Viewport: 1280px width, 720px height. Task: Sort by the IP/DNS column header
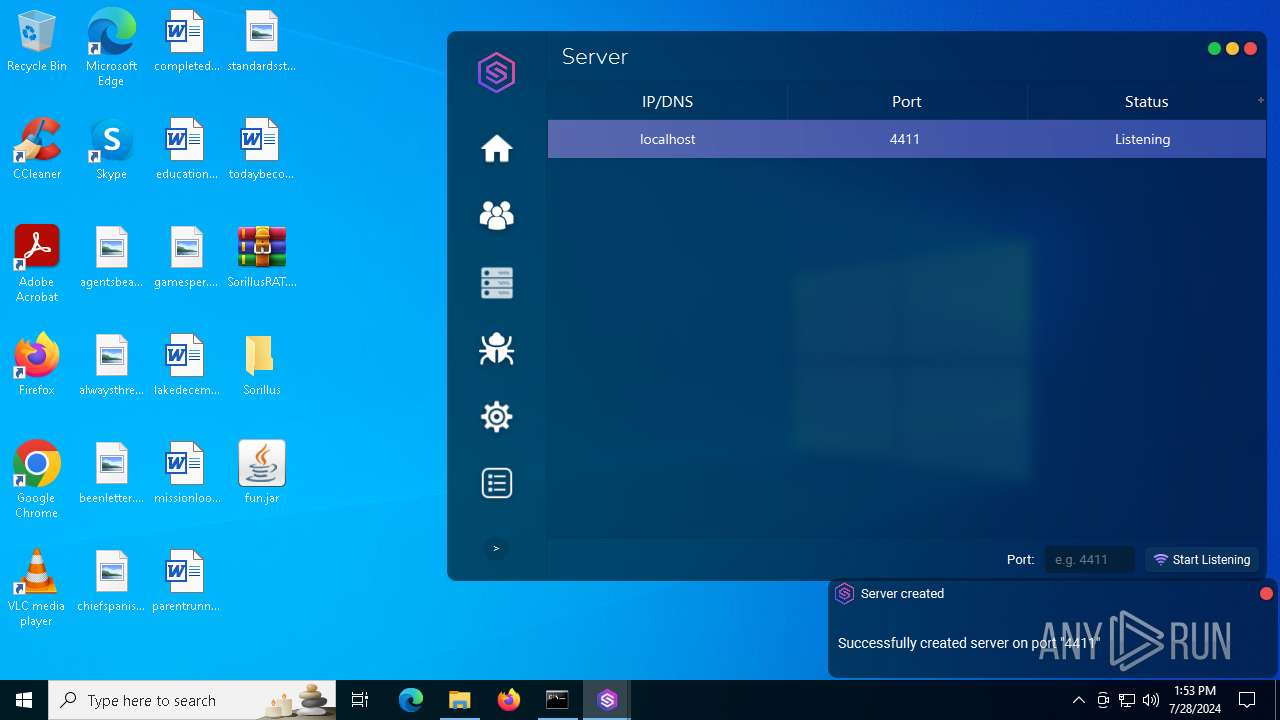667,102
